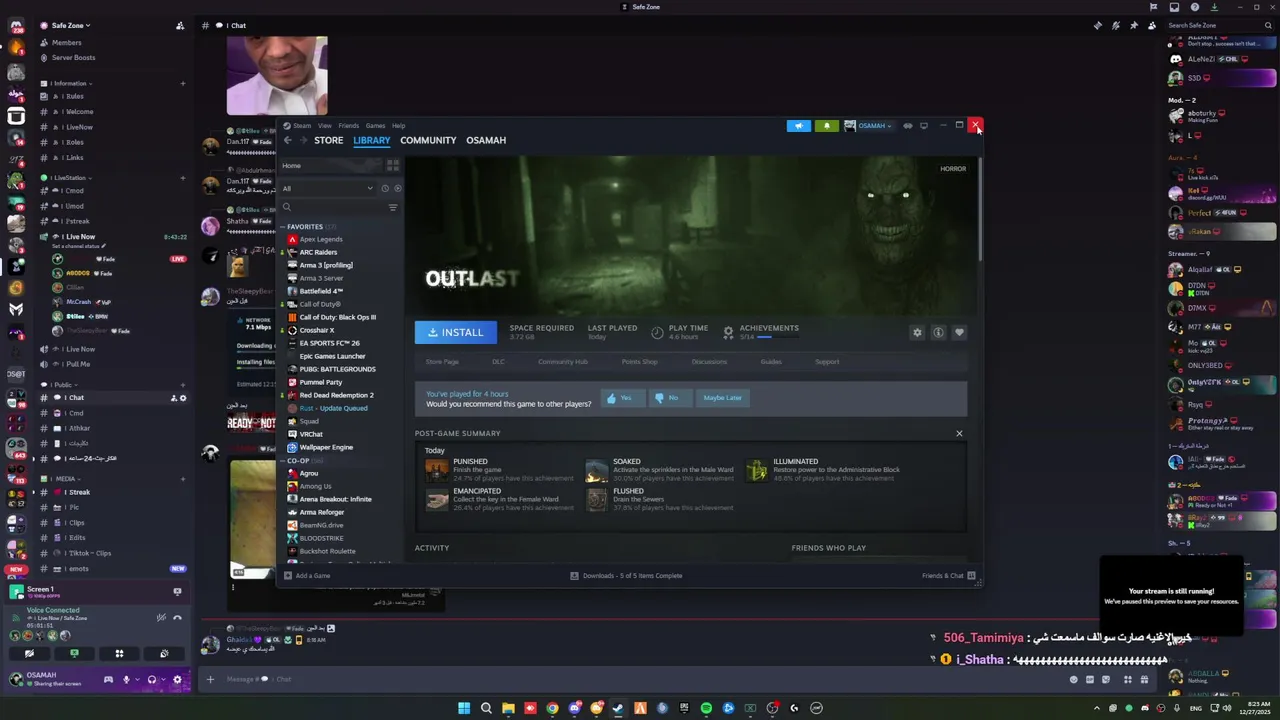Click the recent clock icon in library filter
Viewport: 1280px width, 720px height.
point(385,188)
